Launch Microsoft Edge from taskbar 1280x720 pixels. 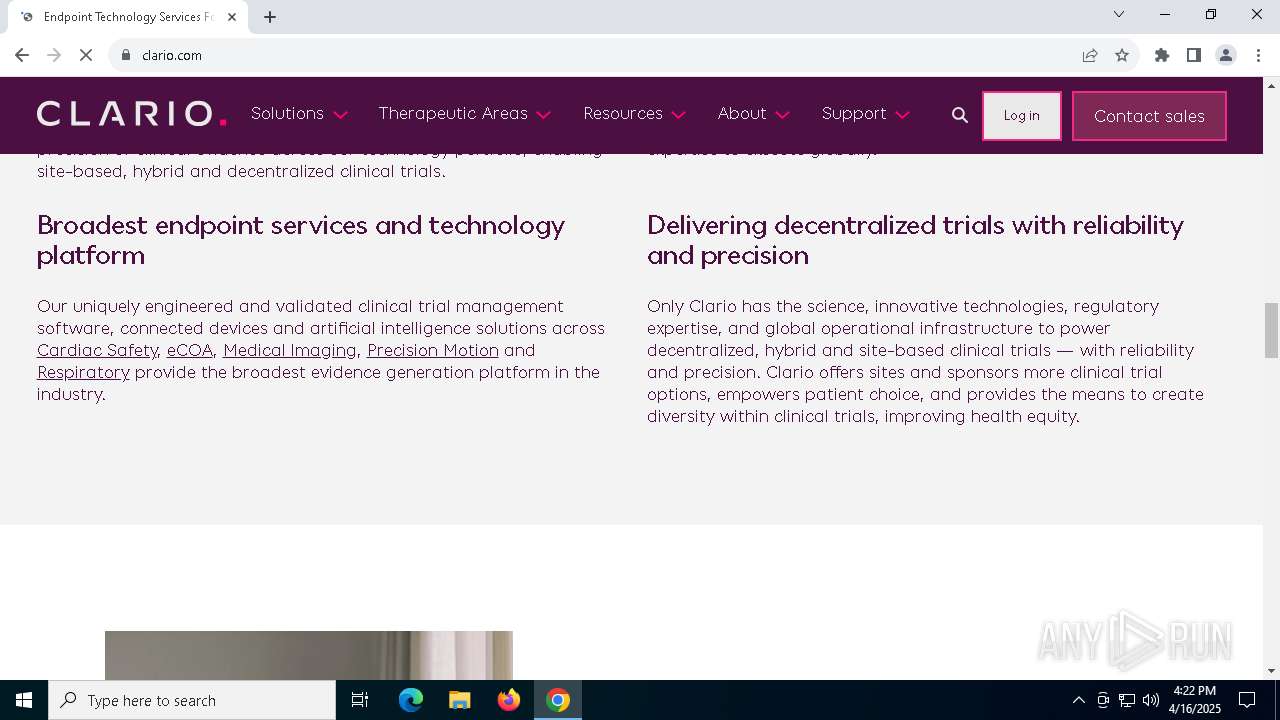(411, 700)
